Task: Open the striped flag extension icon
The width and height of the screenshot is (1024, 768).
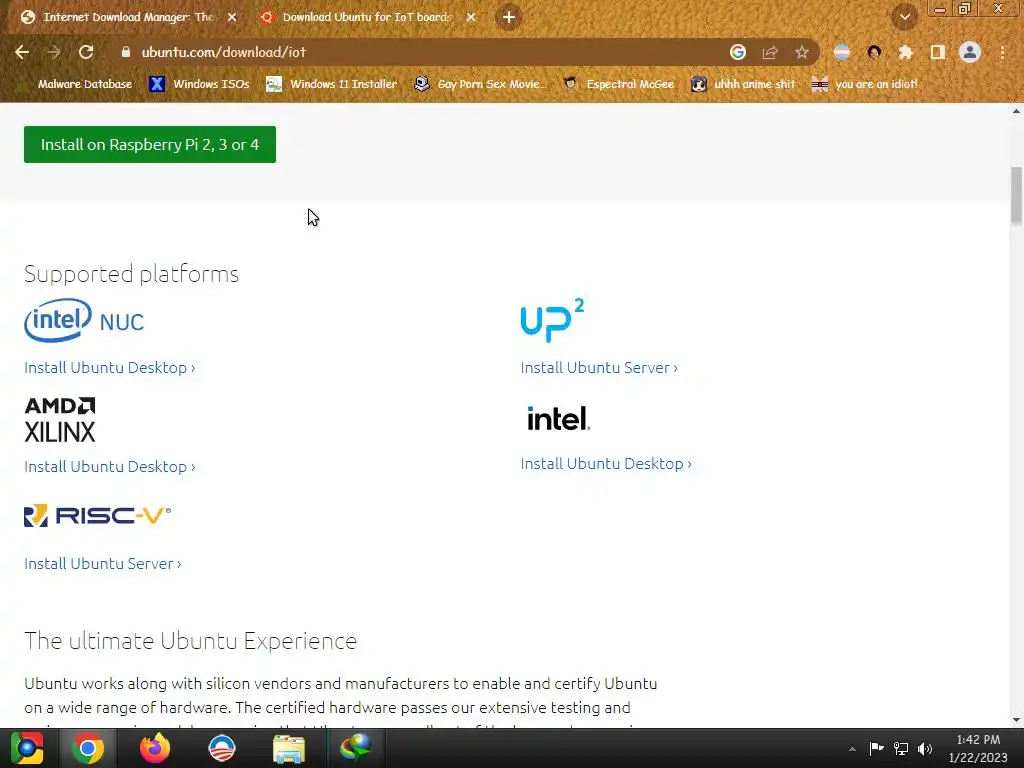Action: 842,52
